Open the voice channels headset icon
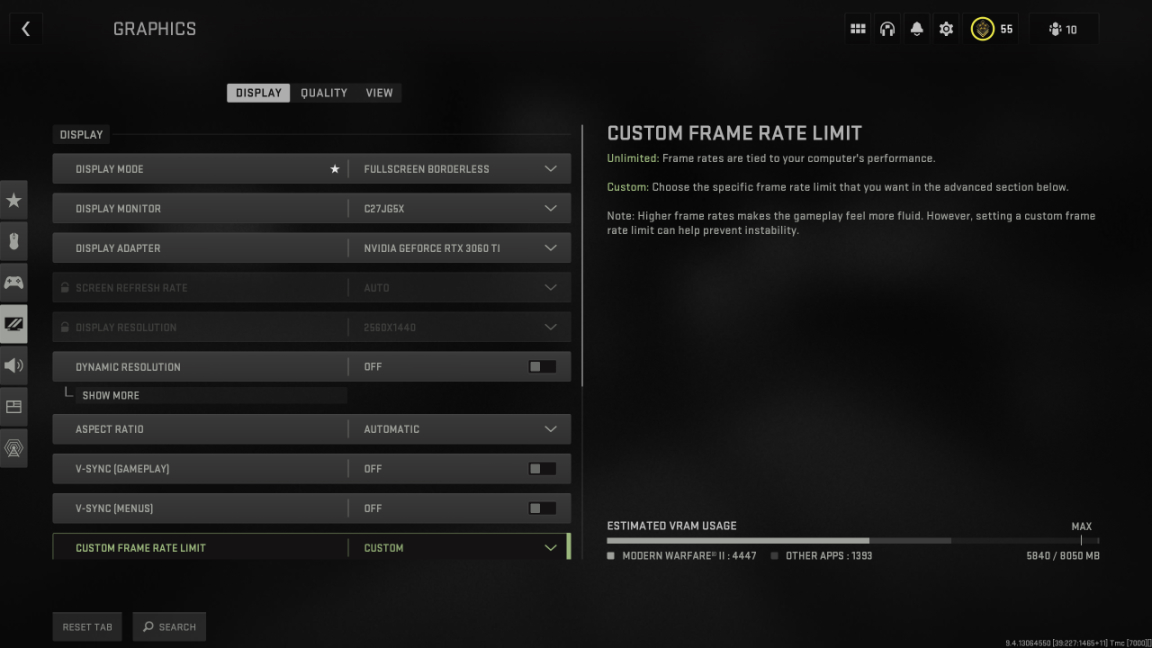This screenshot has width=1152, height=648. (887, 29)
